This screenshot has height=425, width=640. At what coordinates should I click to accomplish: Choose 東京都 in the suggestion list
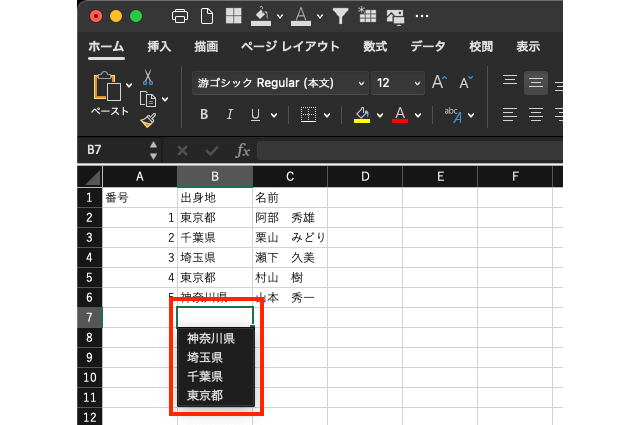point(205,395)
